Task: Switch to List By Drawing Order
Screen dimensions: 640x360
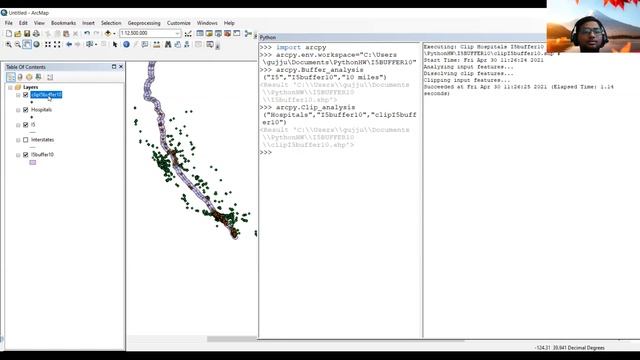Action: tap(11, 77)
